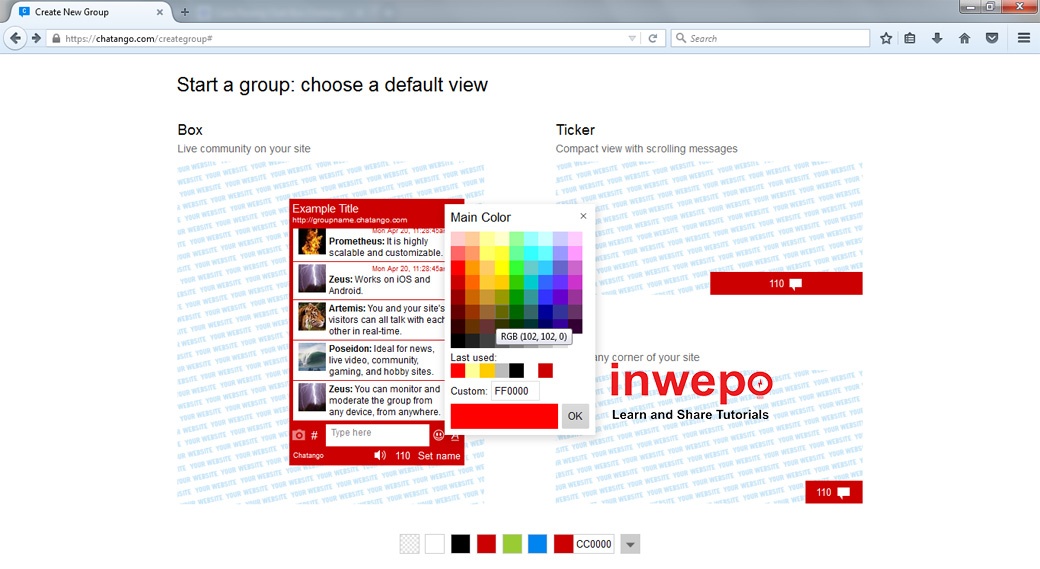Open the groupname.chatango.com link
Image resolution: width=1040 pixels, height=569 pixels.
coord(350,220)
